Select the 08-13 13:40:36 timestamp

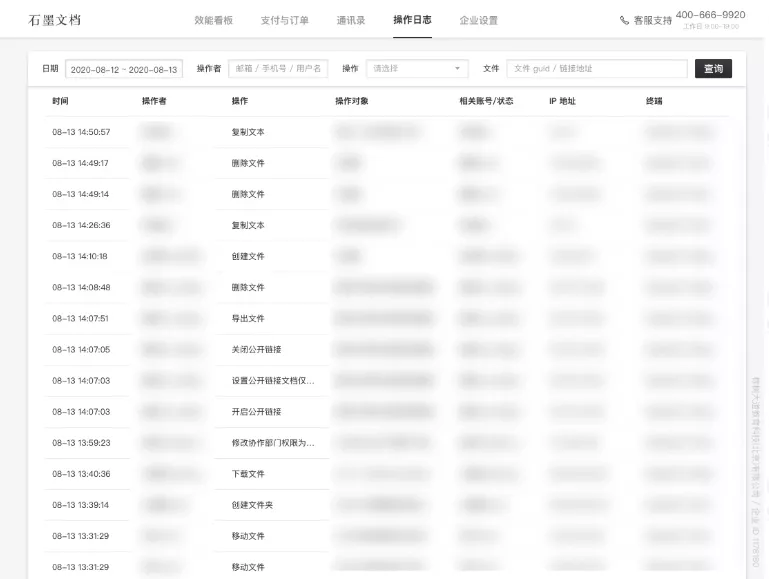pos(81,474)
